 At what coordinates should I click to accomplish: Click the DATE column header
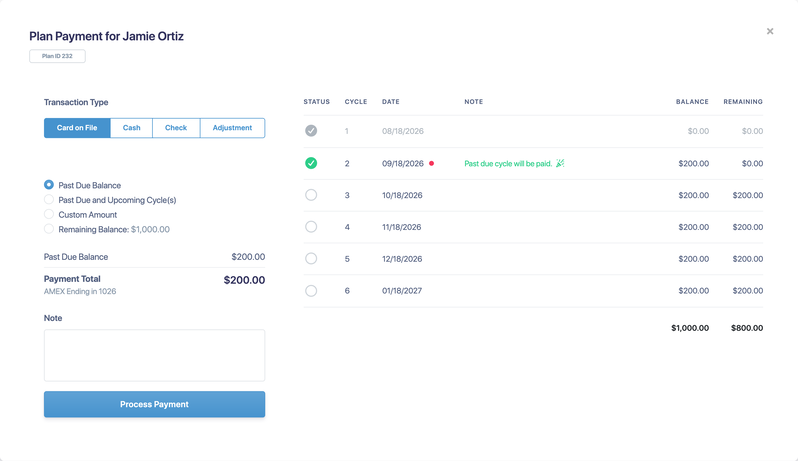pyautogui.click(x=391, y=102)
